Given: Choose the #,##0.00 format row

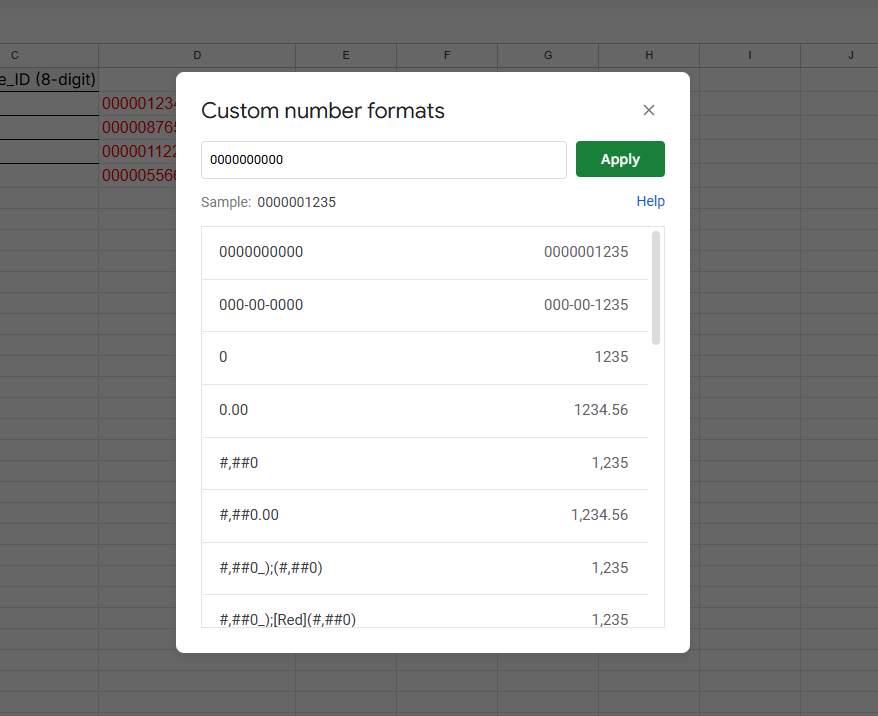Looking at the screenshot, I should click(x=424, y=515).
